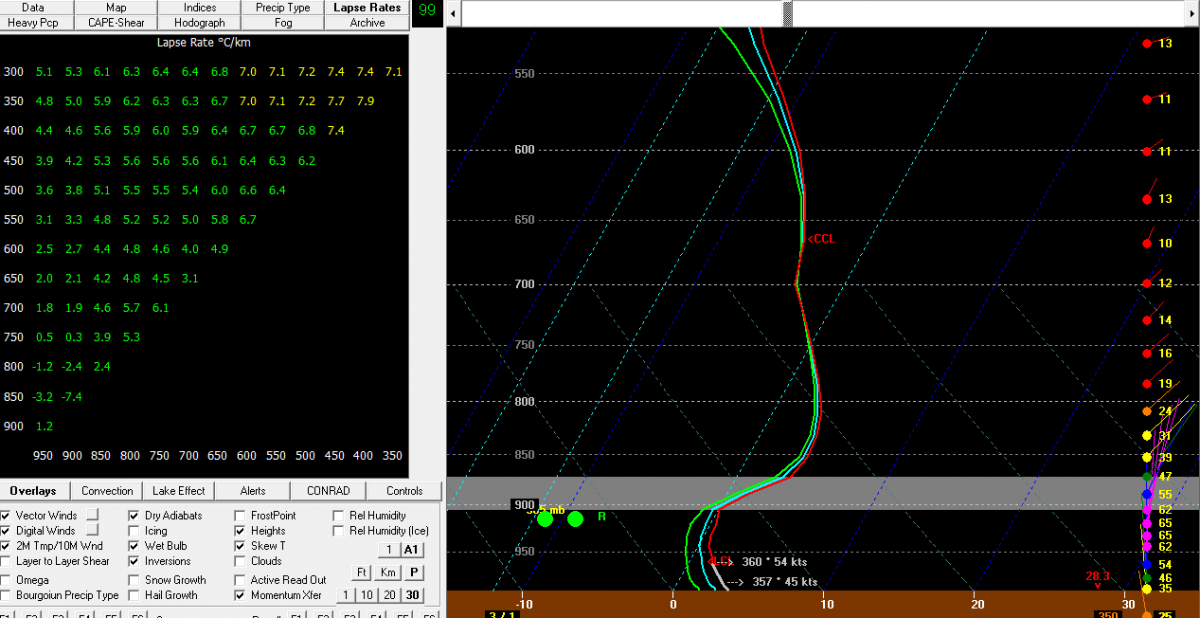Viewport: 1200px width, 618px height.
Task: Click the small button beside Vector Winds
Action: [x=92, y=515]
